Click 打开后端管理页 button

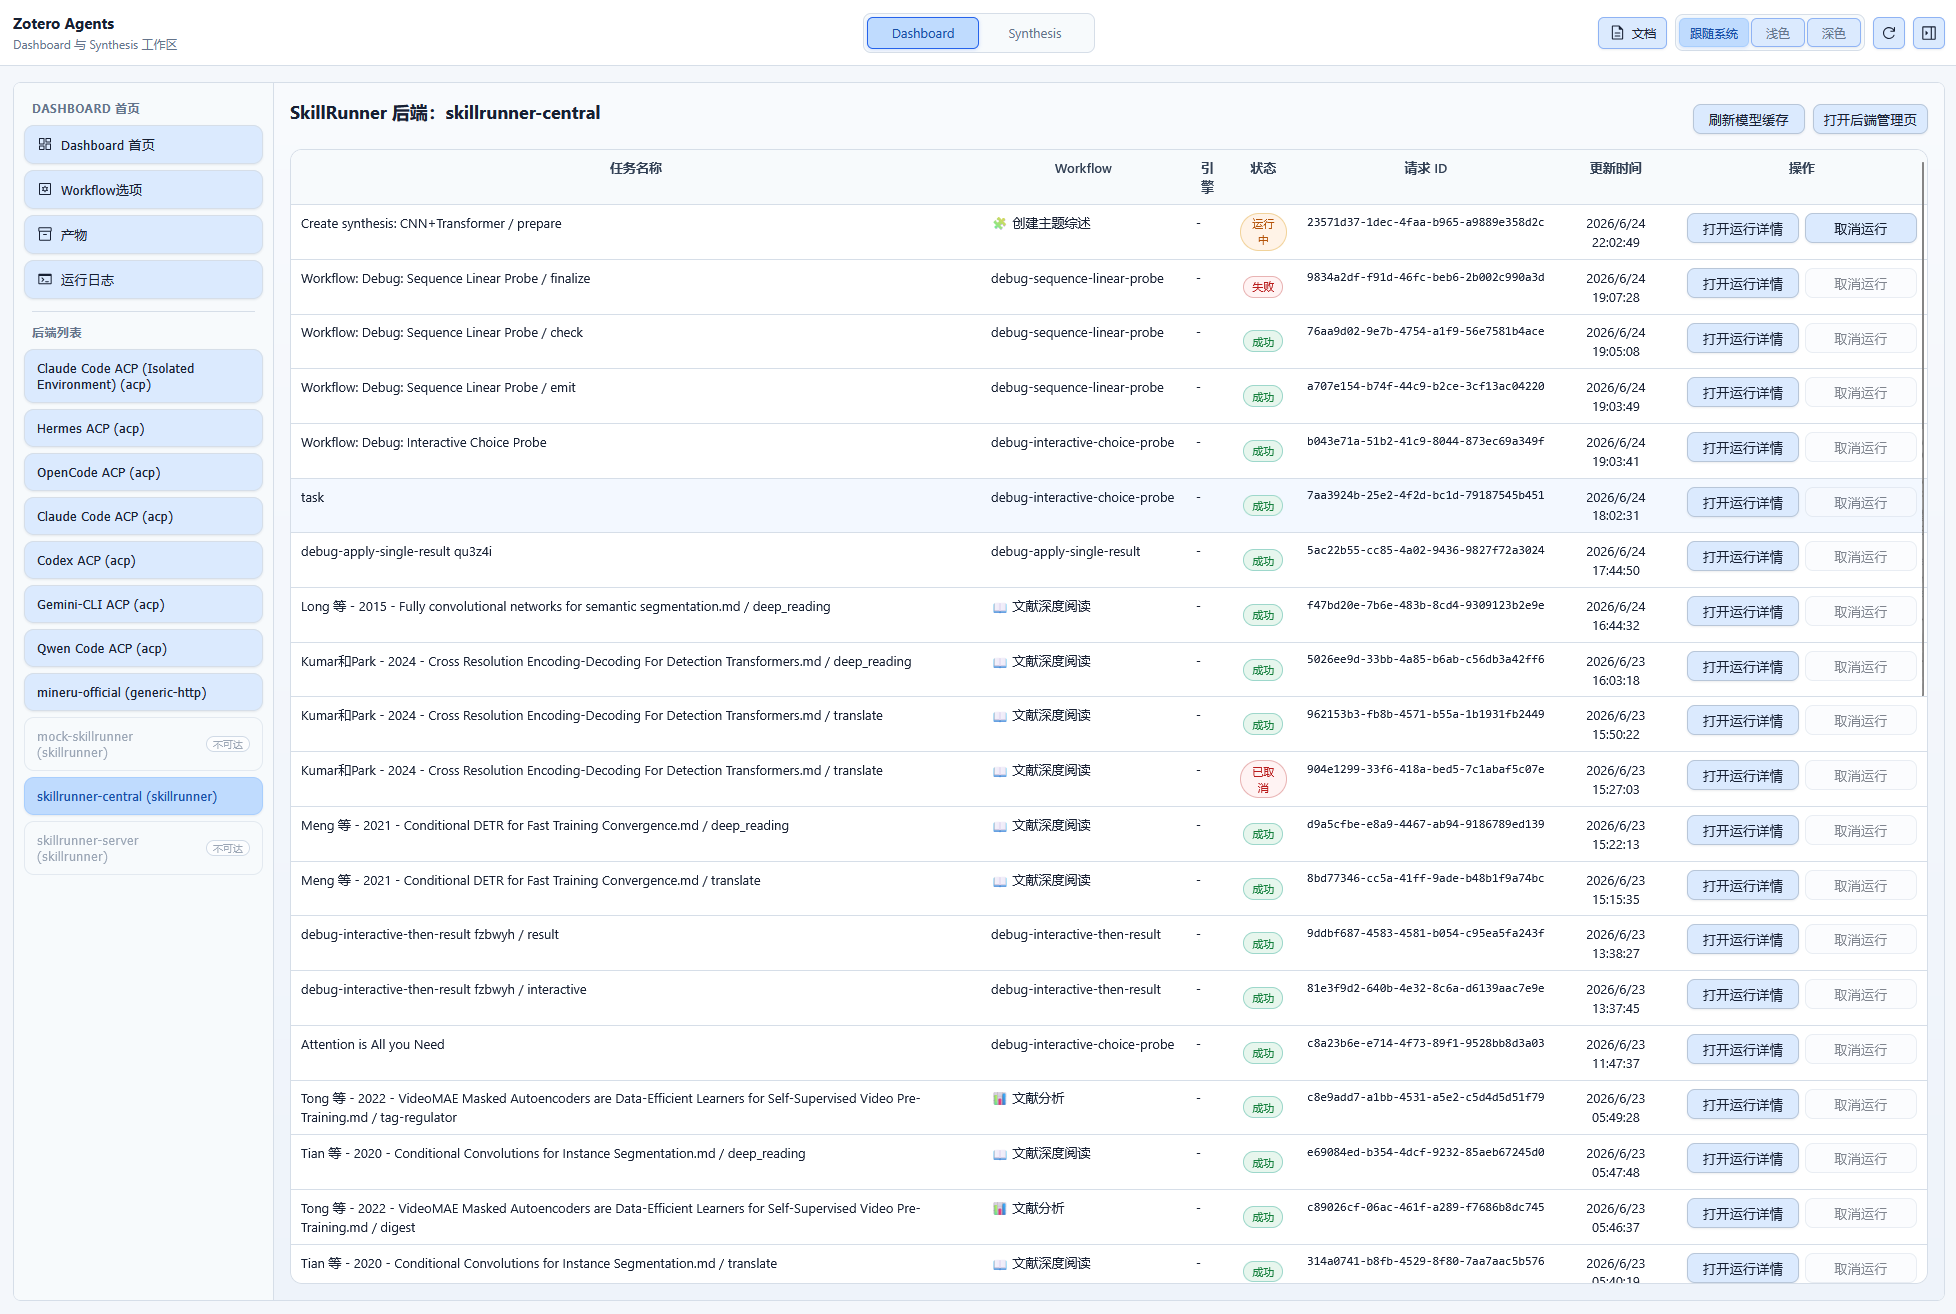coord(1869,120)
